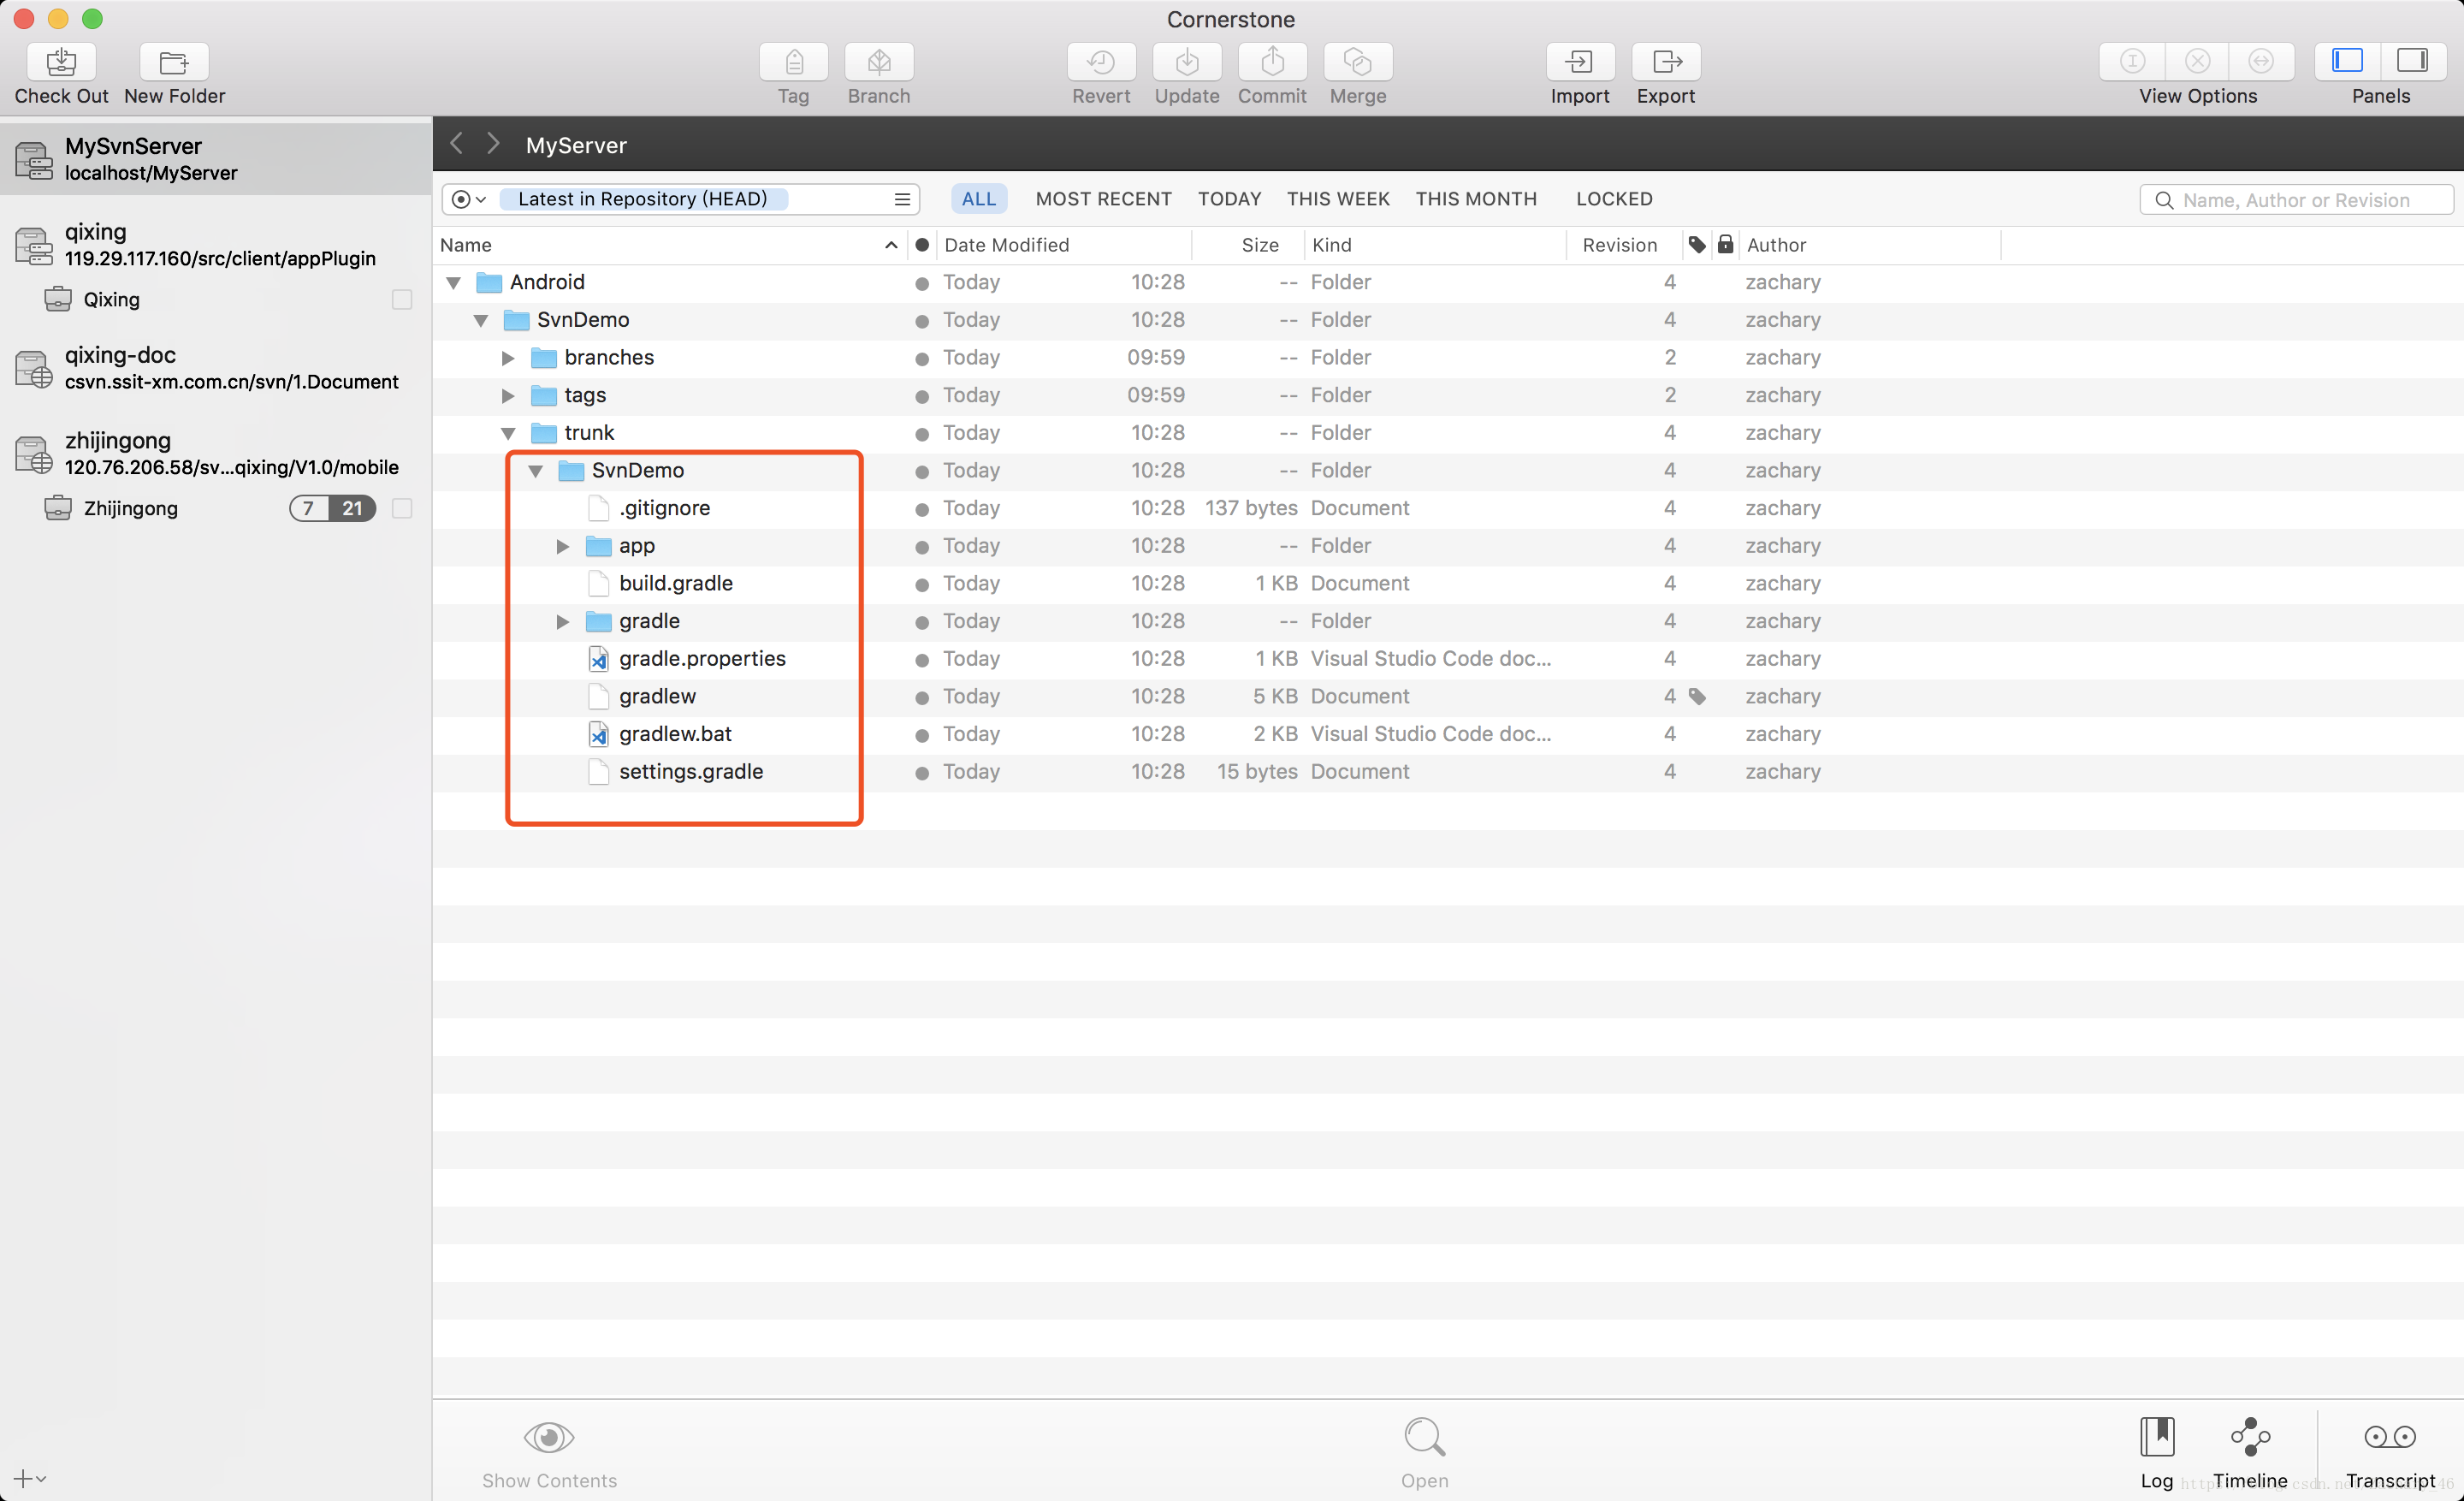Click the Merge toolbar icon

pos(1358,62)
